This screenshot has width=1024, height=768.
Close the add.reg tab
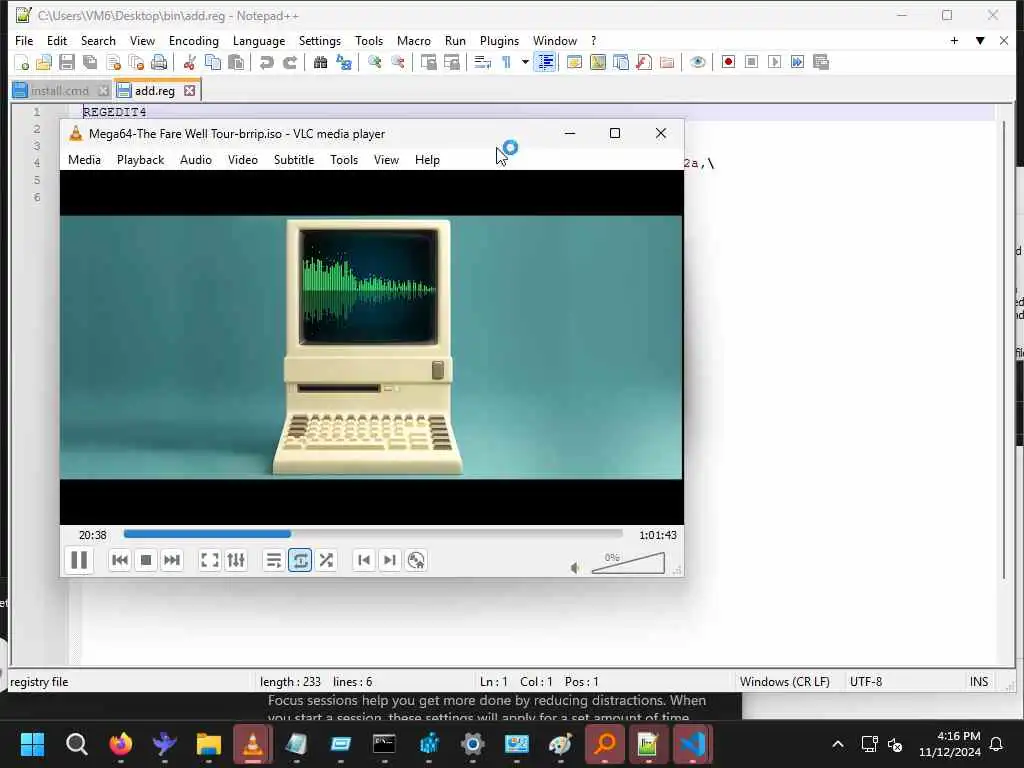[x=189, y=91]
